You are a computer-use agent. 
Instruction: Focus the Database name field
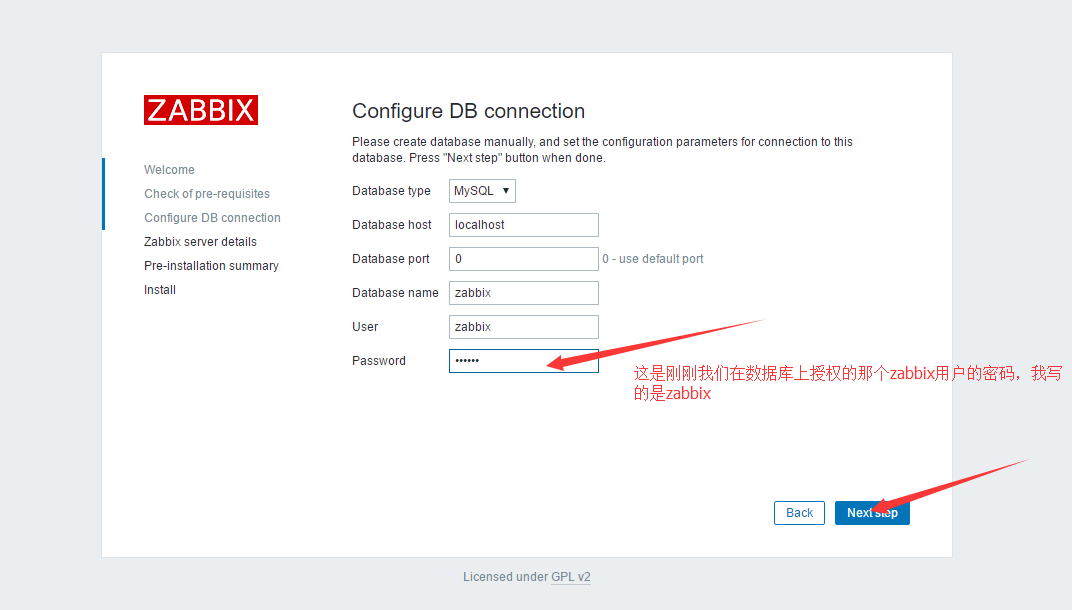(524, 293)
